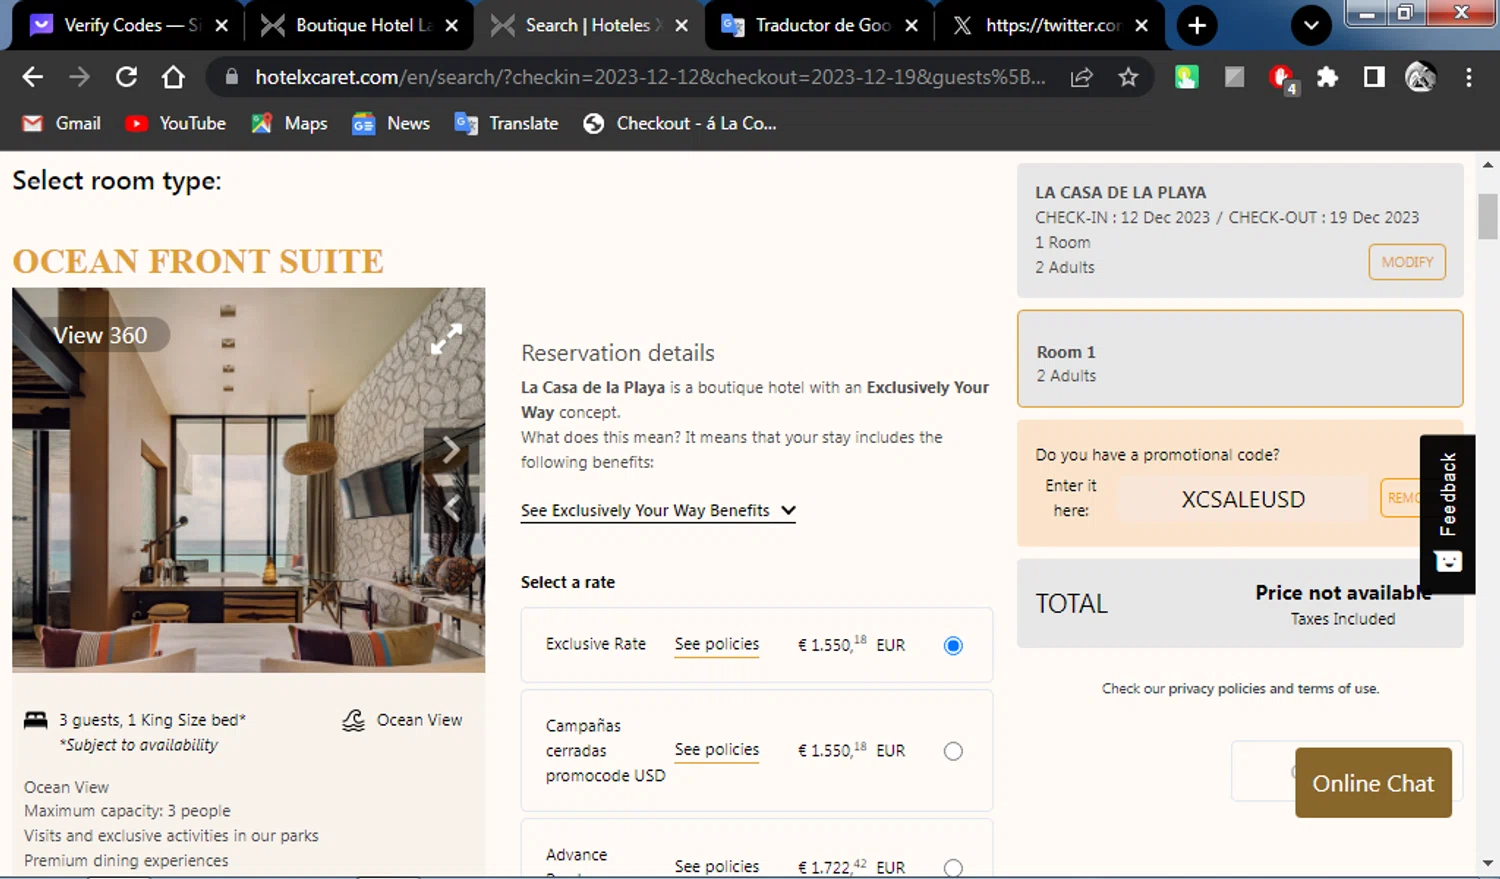See policies for Exclusive Rate
Screen dimensions: 1500x879
point(716,644)
